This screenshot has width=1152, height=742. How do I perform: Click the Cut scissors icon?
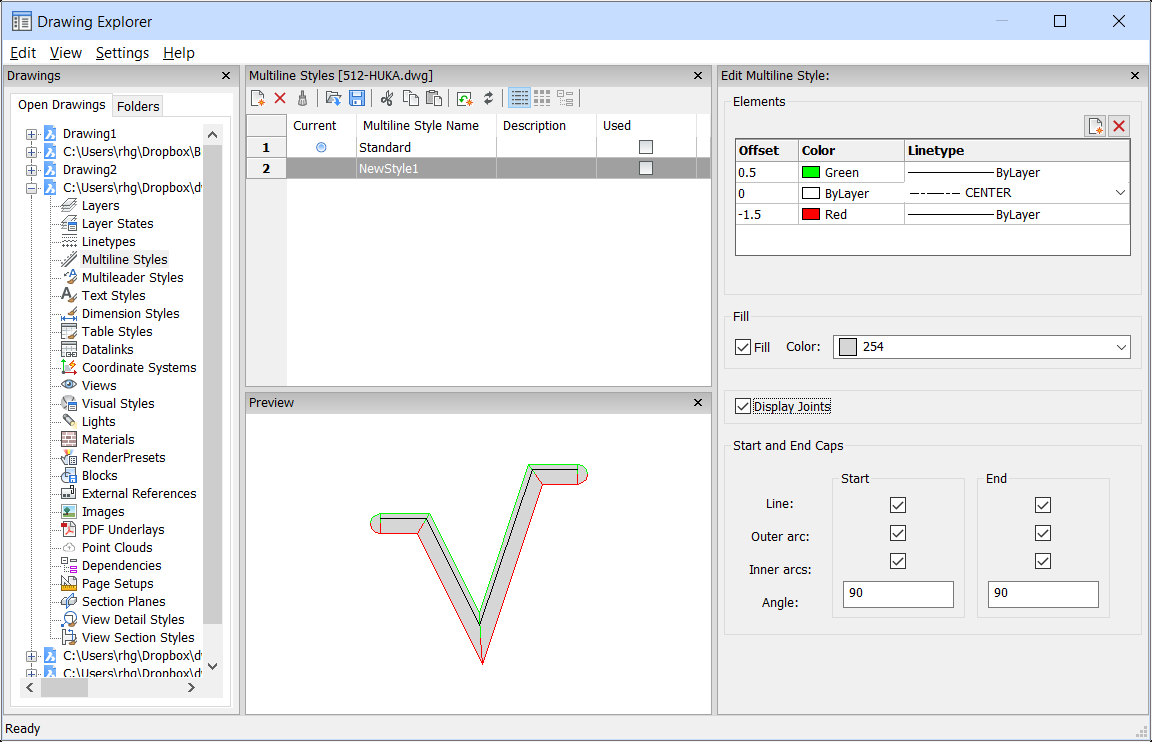point(387,98)
